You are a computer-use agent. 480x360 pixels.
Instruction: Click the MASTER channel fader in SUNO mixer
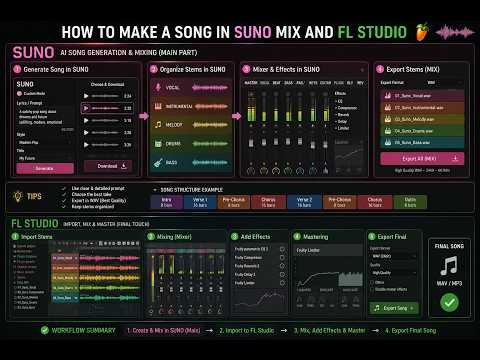coord(251,143)
